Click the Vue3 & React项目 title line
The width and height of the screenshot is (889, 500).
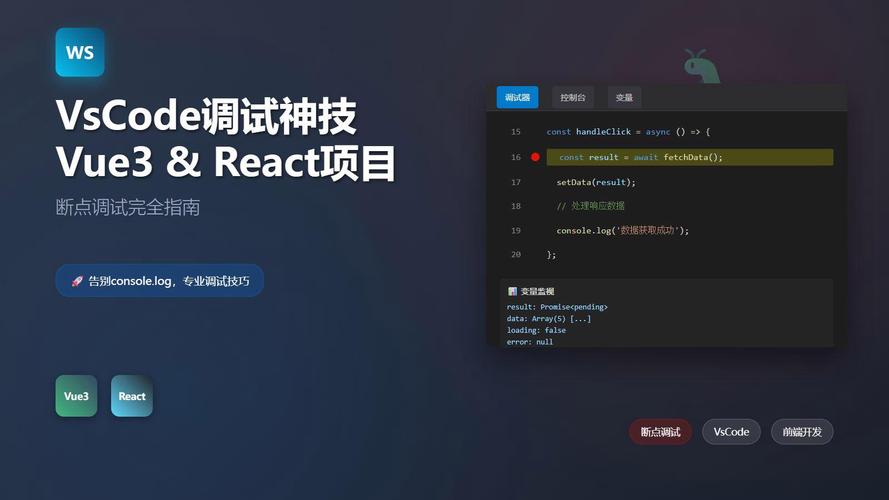(x=225, y=163)
